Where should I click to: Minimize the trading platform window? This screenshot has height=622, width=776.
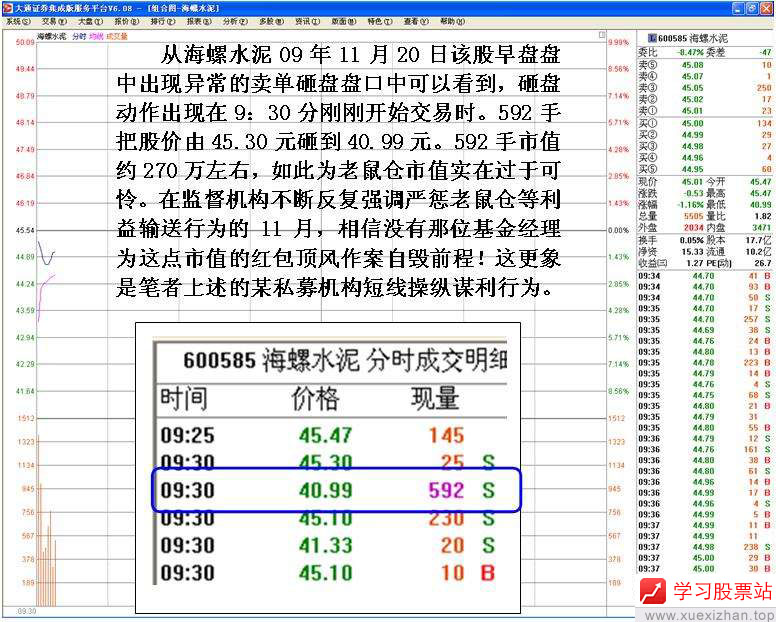(738, 7)
